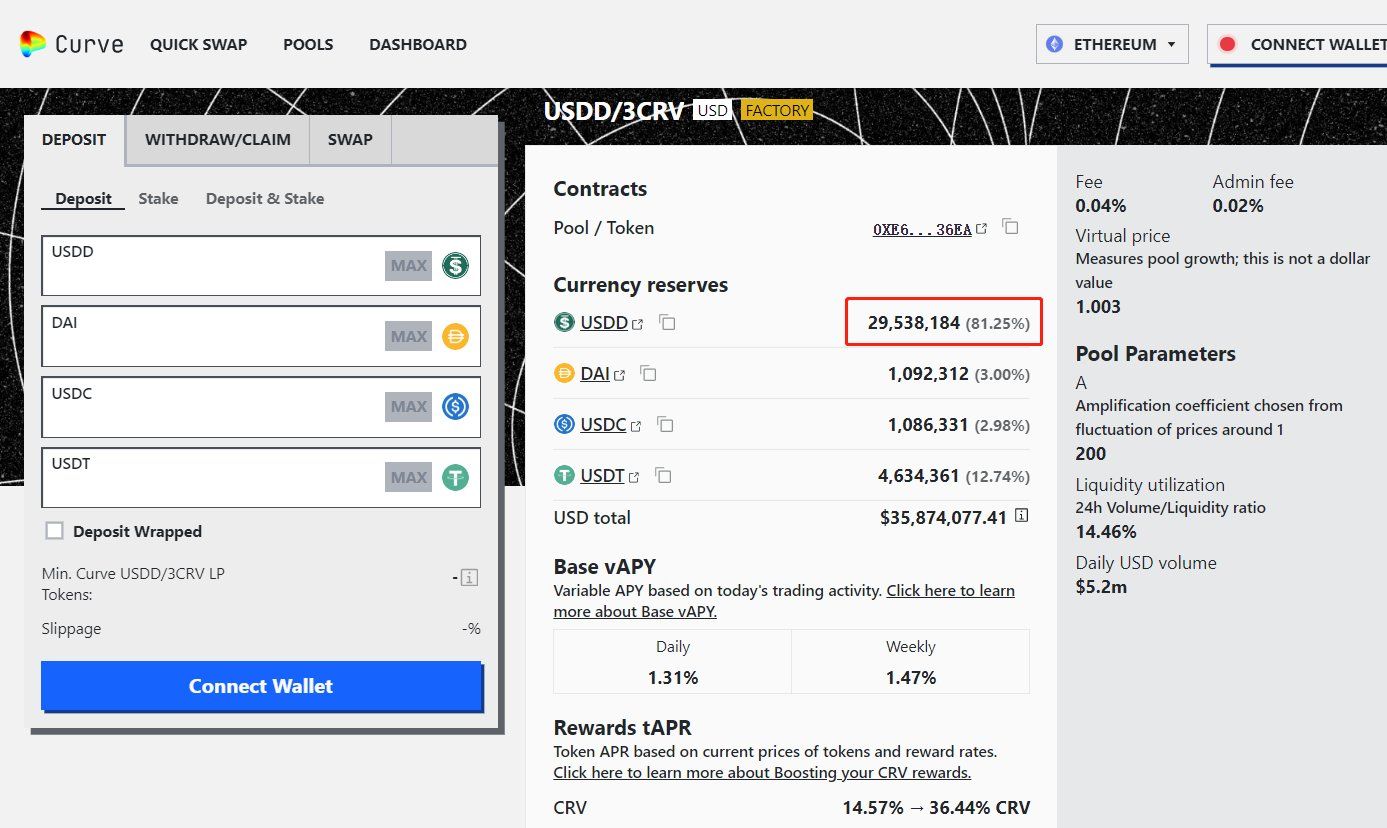Image resolution: width=1387 pixels, height=828 pixels.
Task: Click the Virtual price value 1.003
Action: pyautogui.click(x=1098, y=306)
